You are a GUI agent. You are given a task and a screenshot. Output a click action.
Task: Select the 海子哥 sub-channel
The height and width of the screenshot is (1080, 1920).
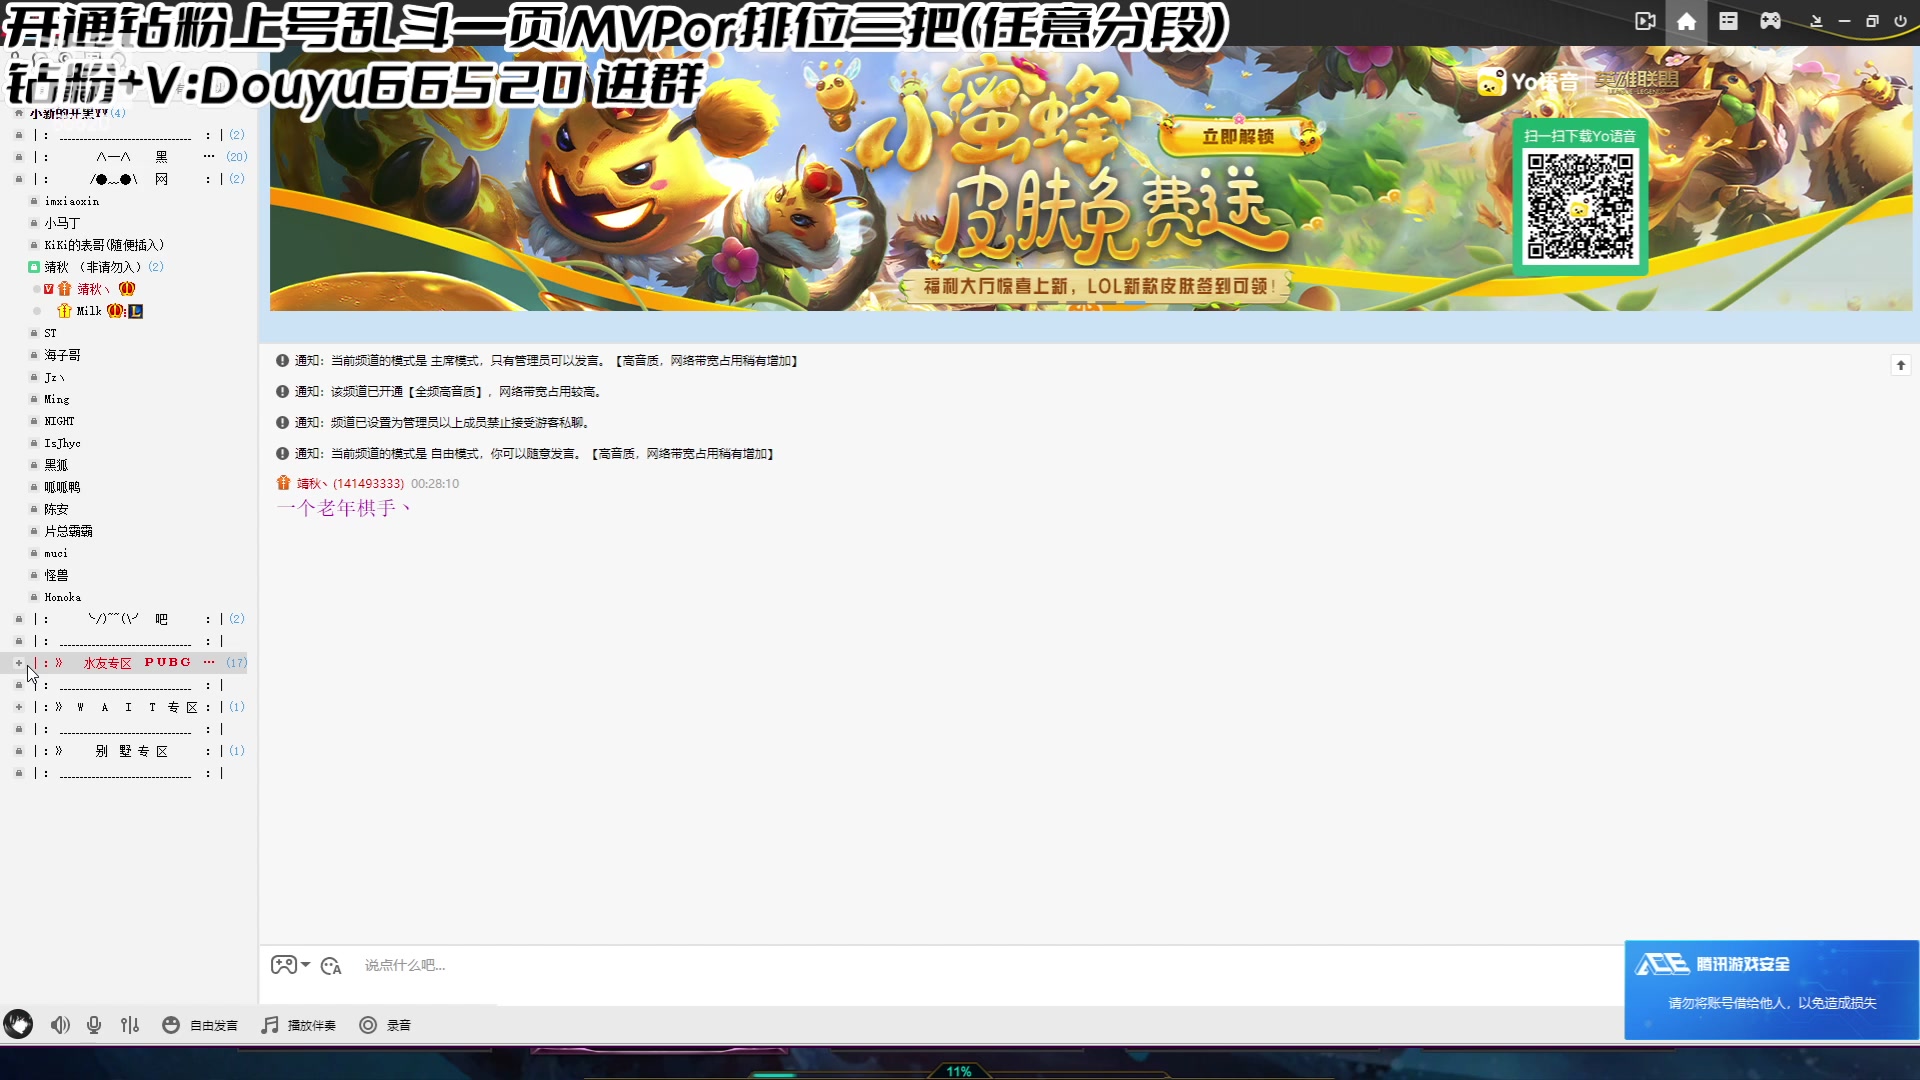tap(62, 355)
